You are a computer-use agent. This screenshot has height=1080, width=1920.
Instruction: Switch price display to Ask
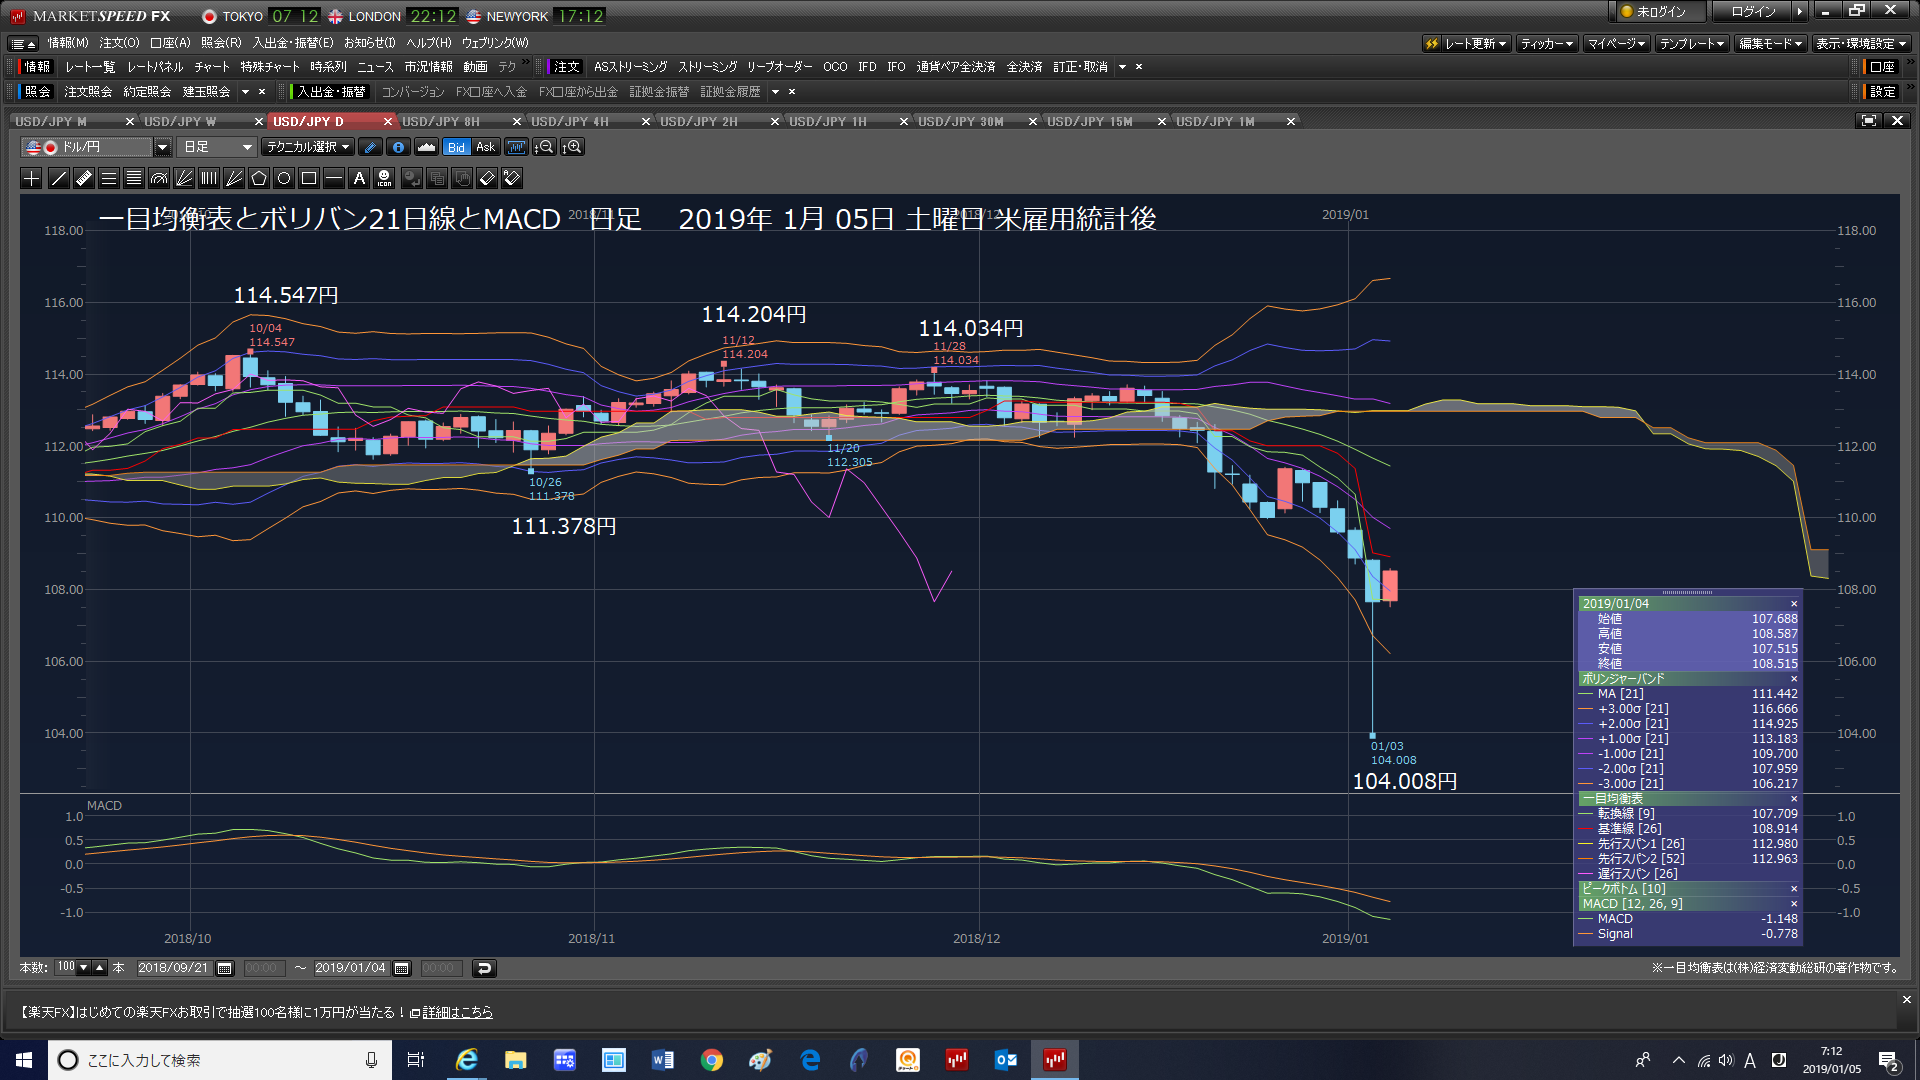tap(485, 147)
